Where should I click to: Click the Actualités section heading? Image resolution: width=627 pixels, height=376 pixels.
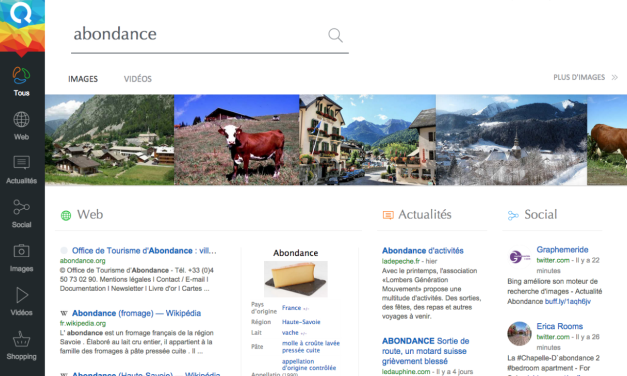point(425,214)
